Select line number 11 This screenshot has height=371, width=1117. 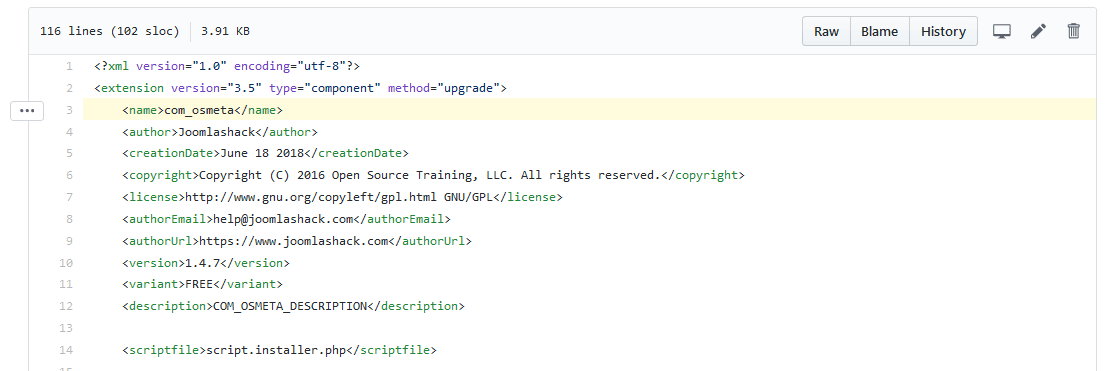point(66,285)
